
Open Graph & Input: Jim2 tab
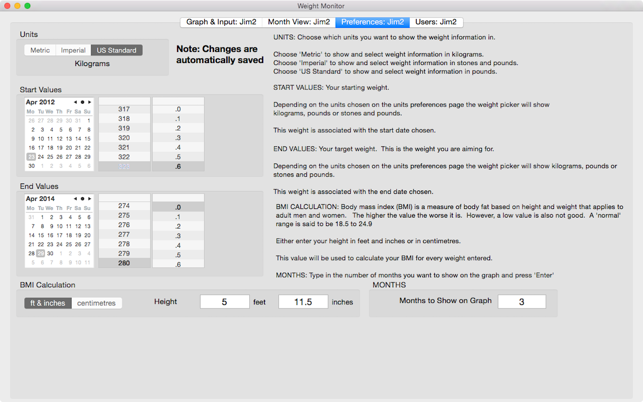click(221, 22)
